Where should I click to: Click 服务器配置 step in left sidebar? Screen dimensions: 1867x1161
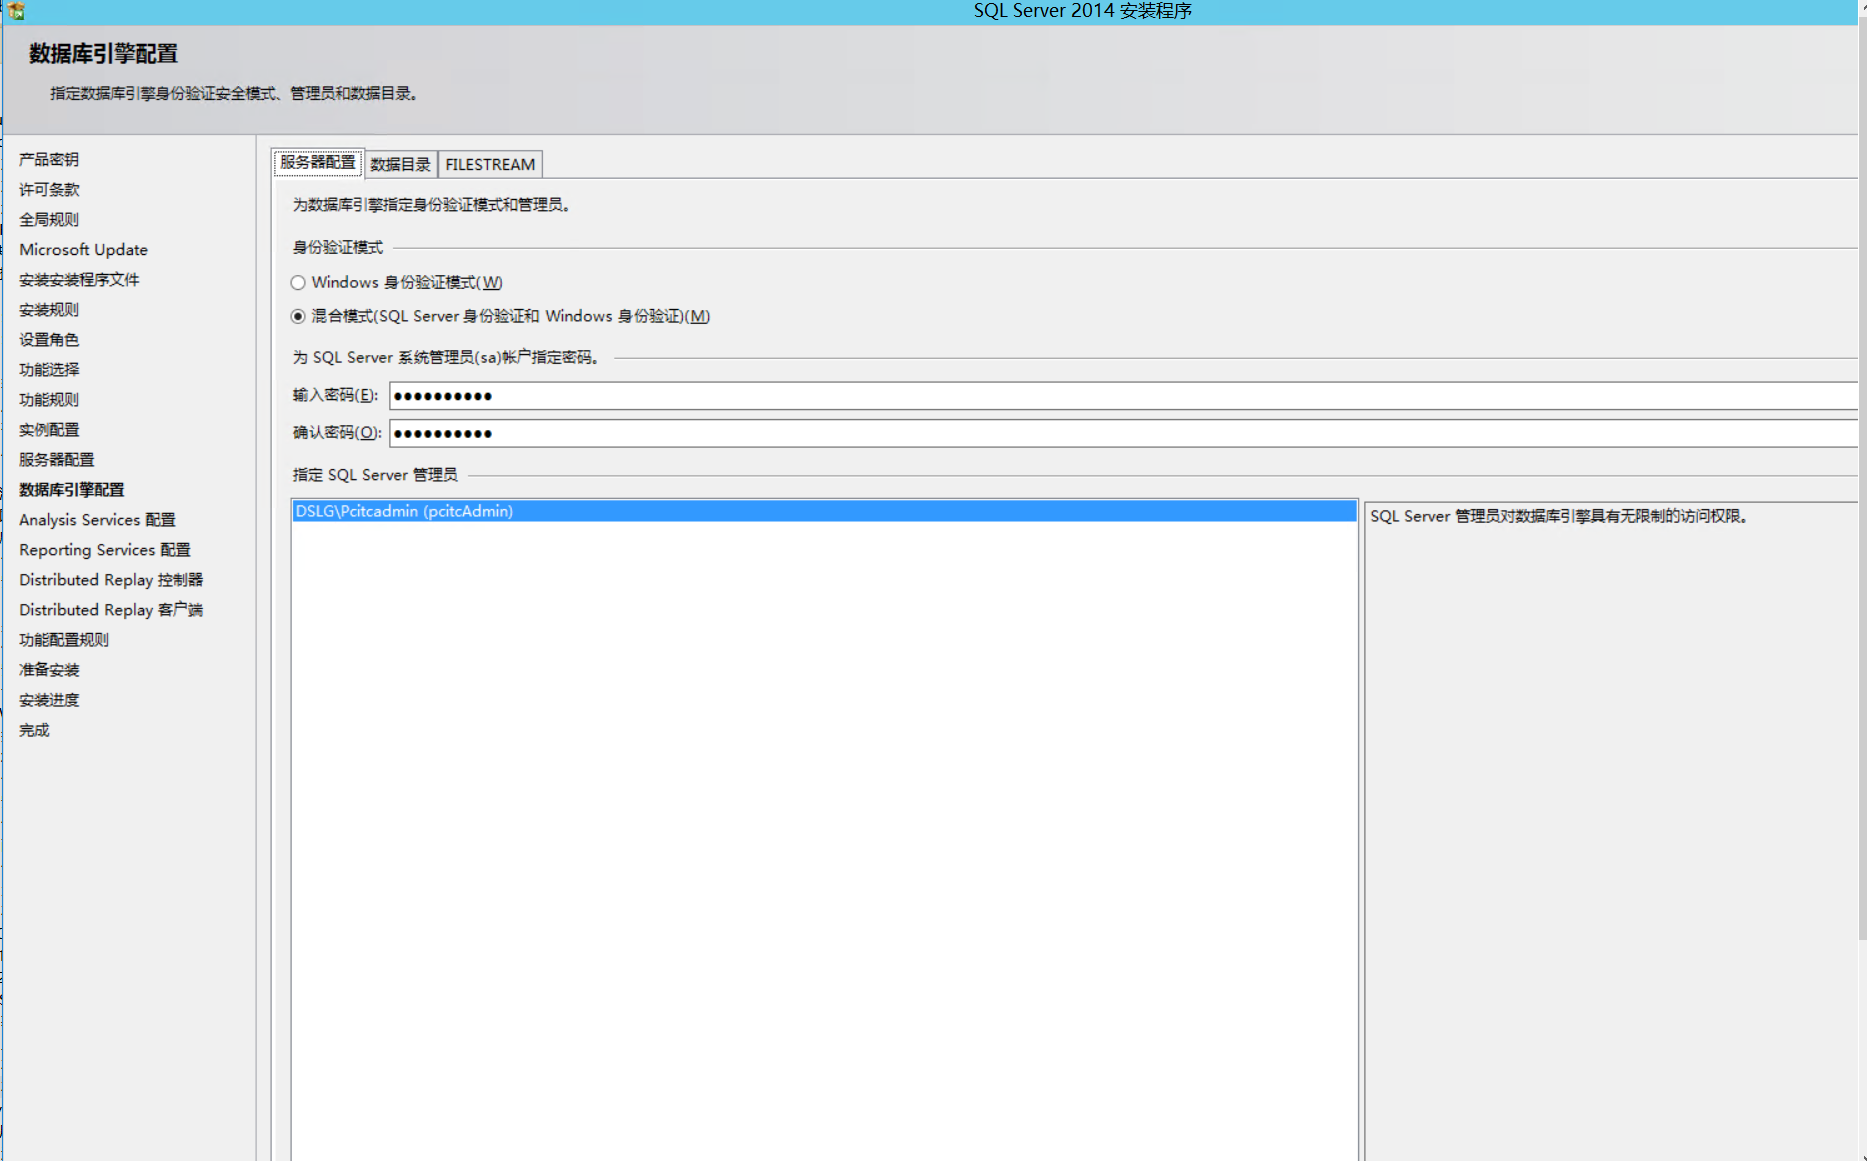[x=56, y=459]
